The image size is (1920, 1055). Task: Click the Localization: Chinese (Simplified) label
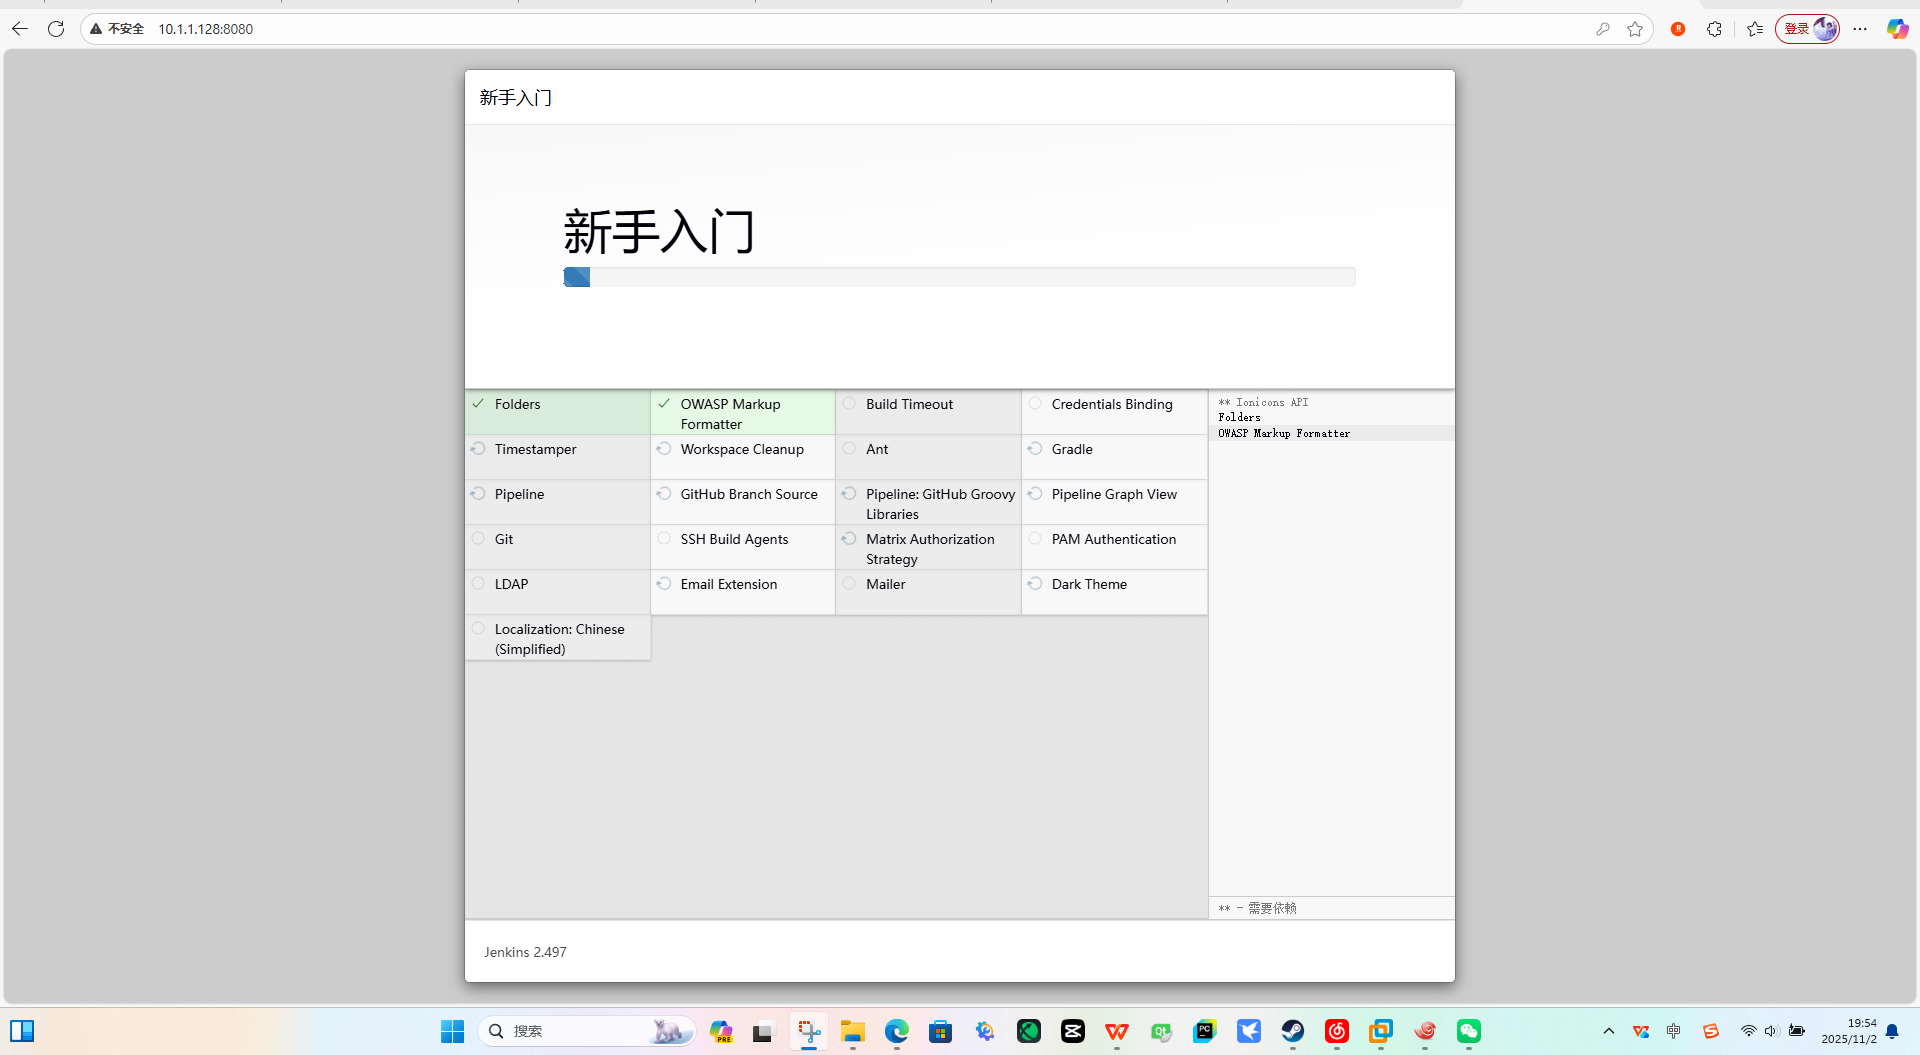(x=559, y=639)
